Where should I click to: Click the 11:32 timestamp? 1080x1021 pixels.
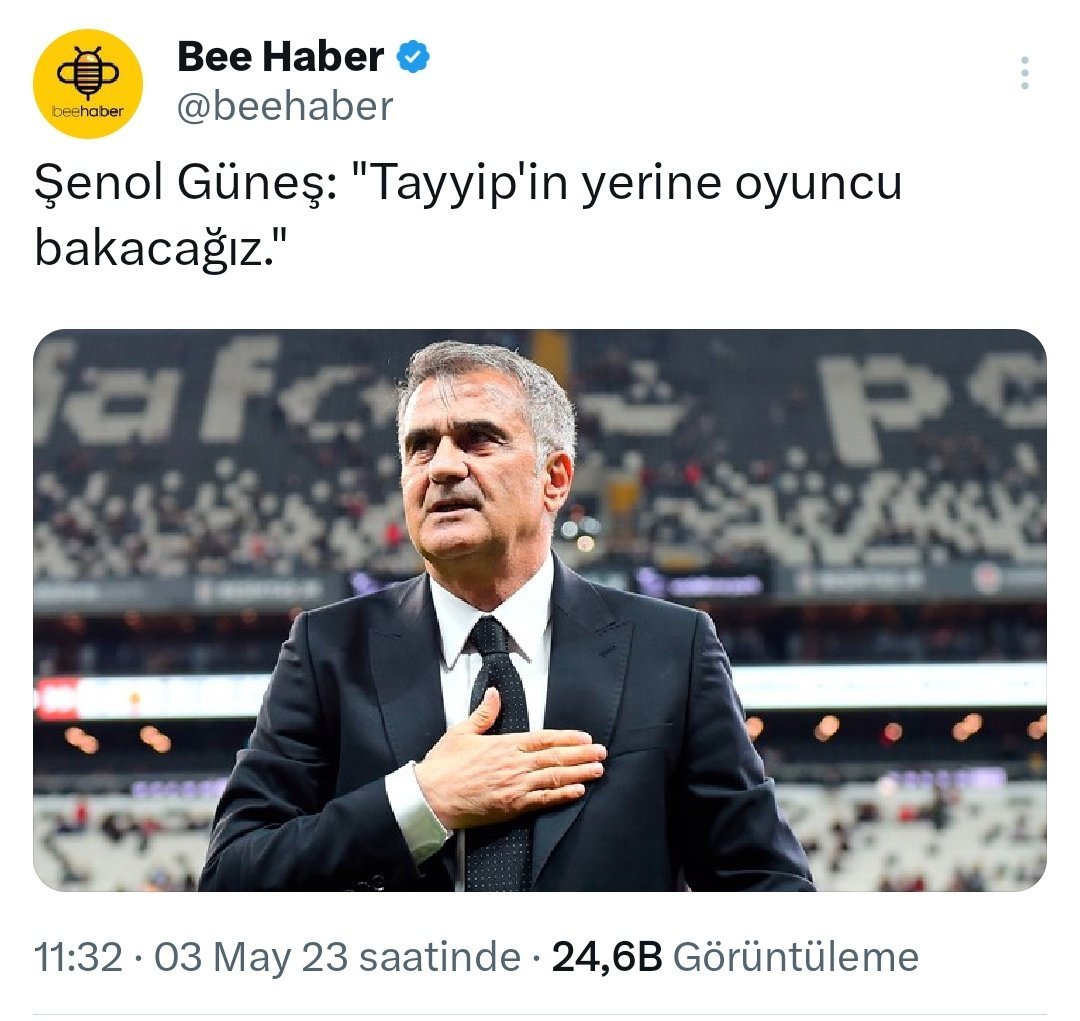coord(79,957)
